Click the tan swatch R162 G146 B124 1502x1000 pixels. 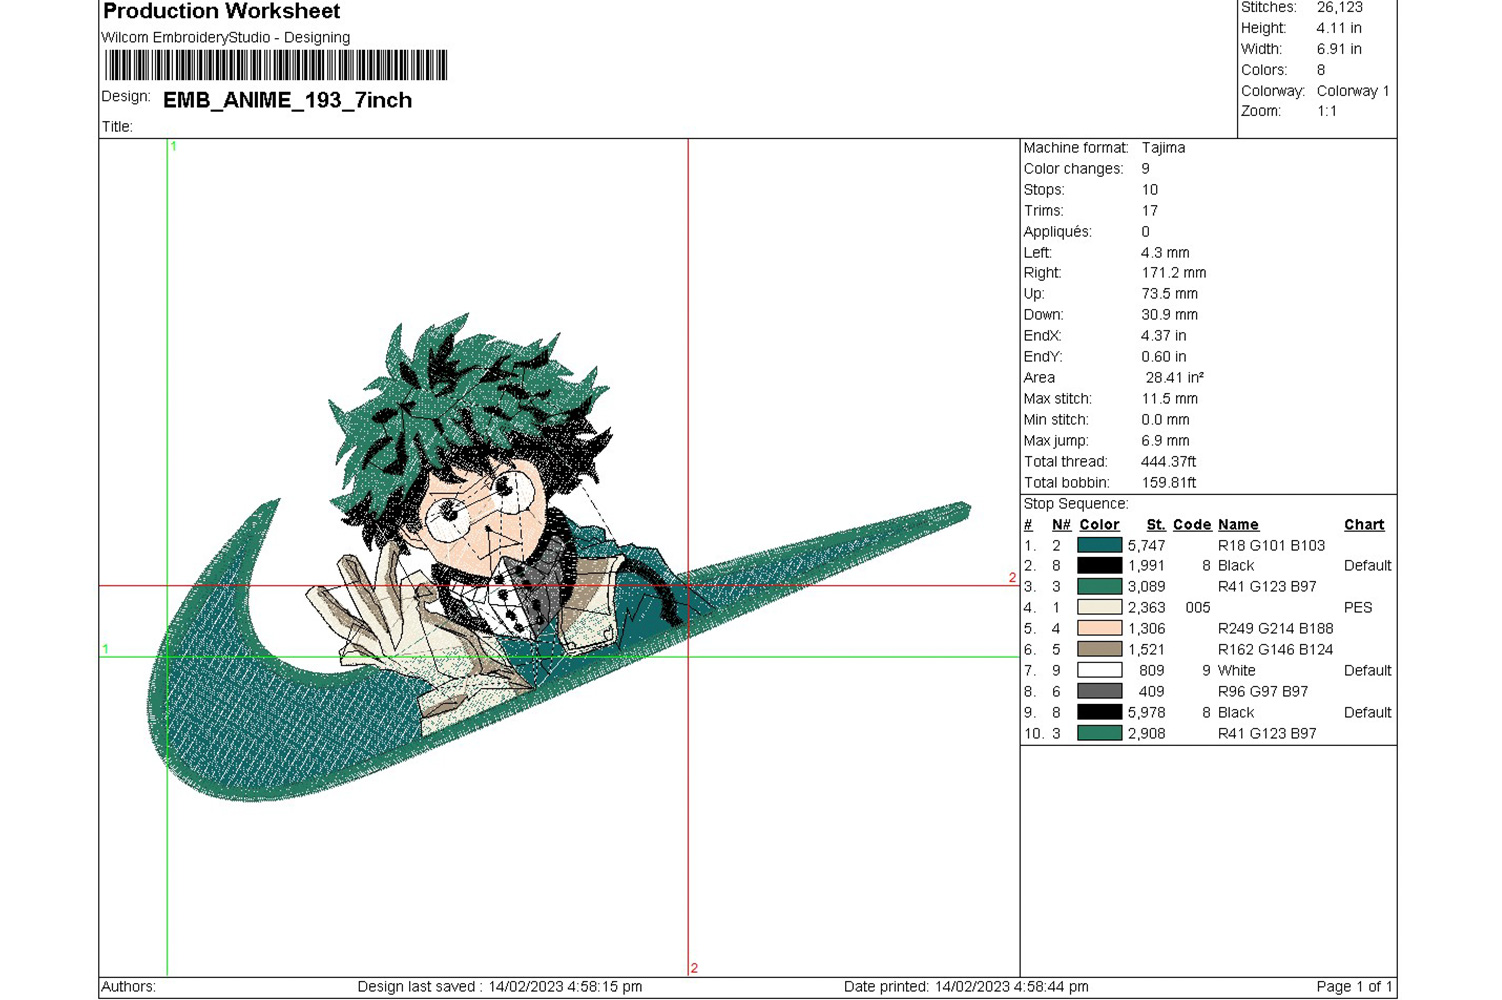click(1099, 650)
